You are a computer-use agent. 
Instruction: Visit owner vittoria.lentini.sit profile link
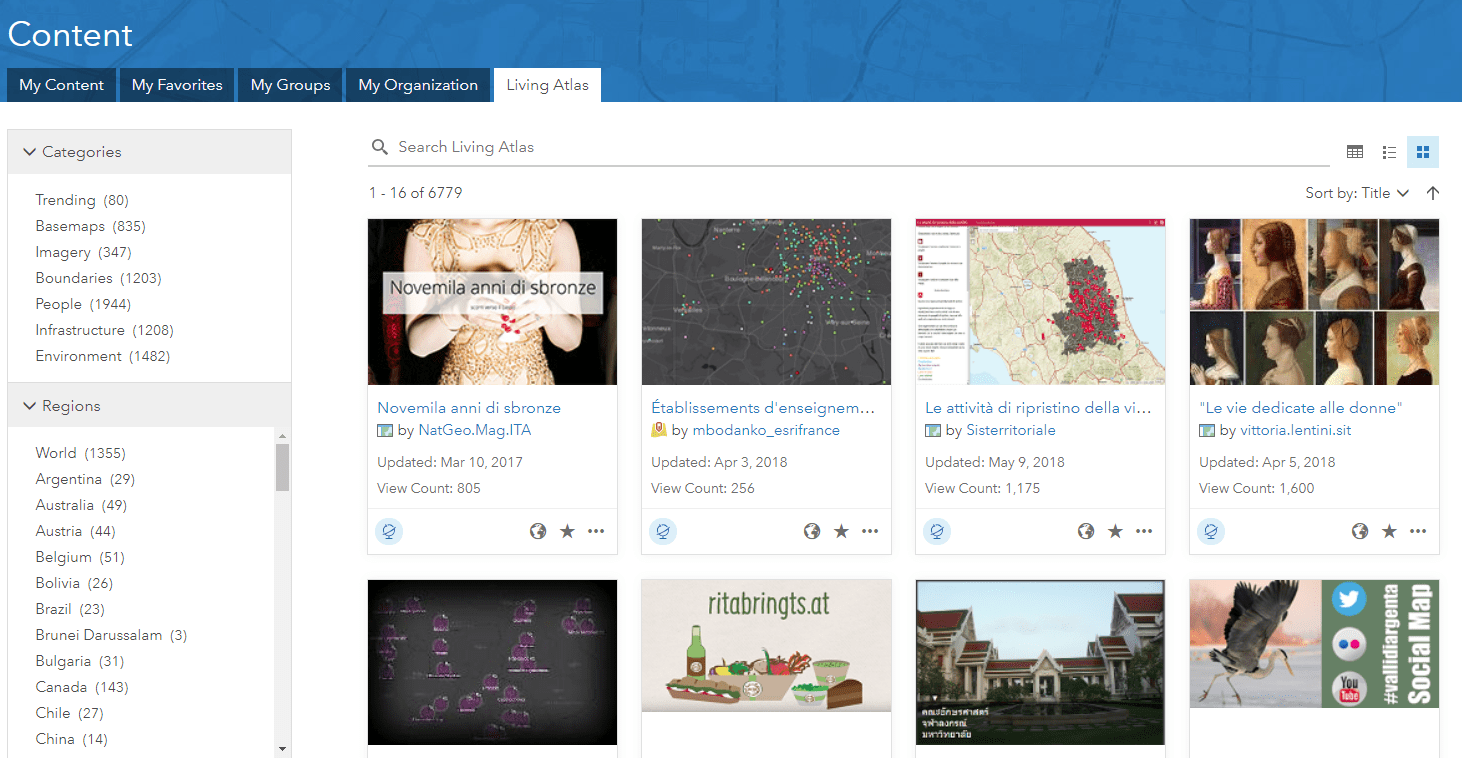point(1296,431)
